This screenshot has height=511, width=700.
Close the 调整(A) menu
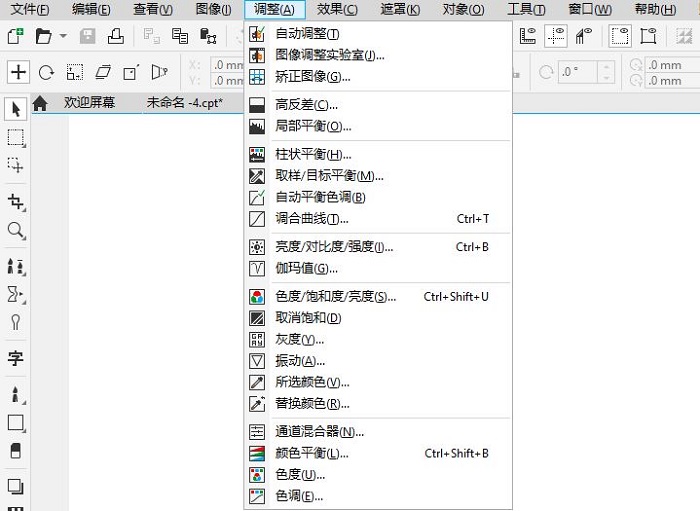click(275, 9)
